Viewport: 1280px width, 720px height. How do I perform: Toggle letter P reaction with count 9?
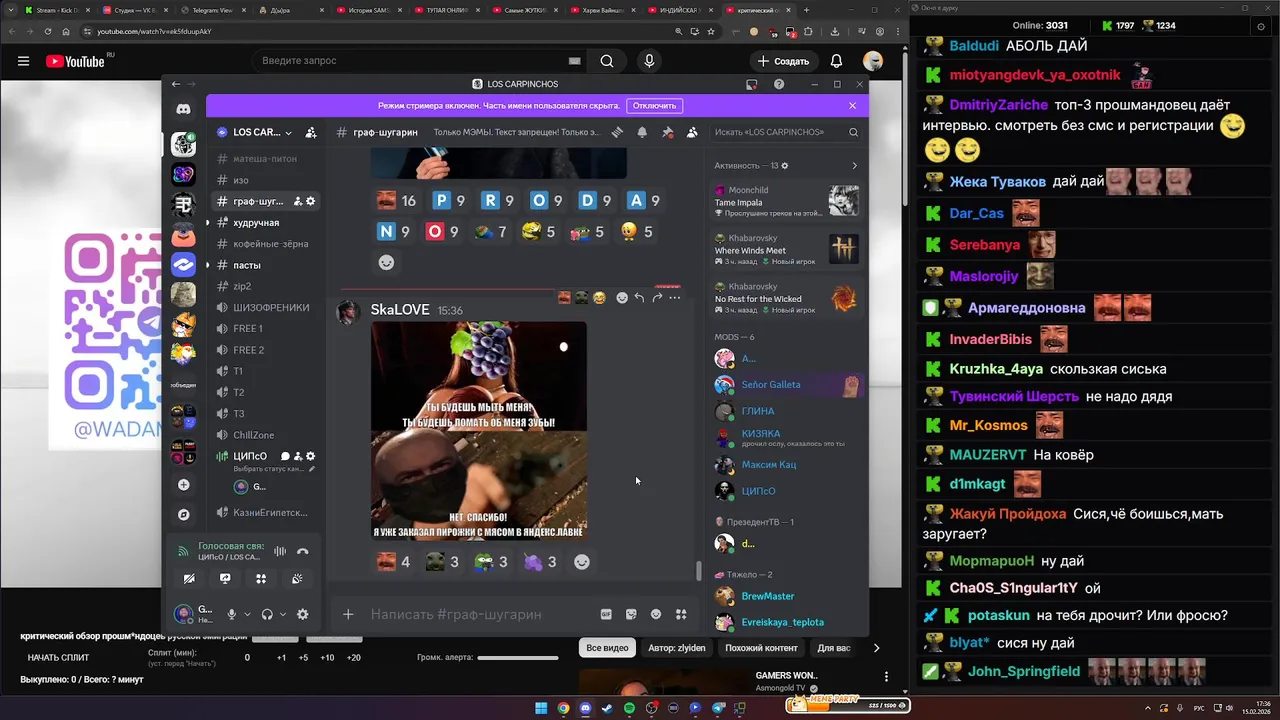pos(449,201)
